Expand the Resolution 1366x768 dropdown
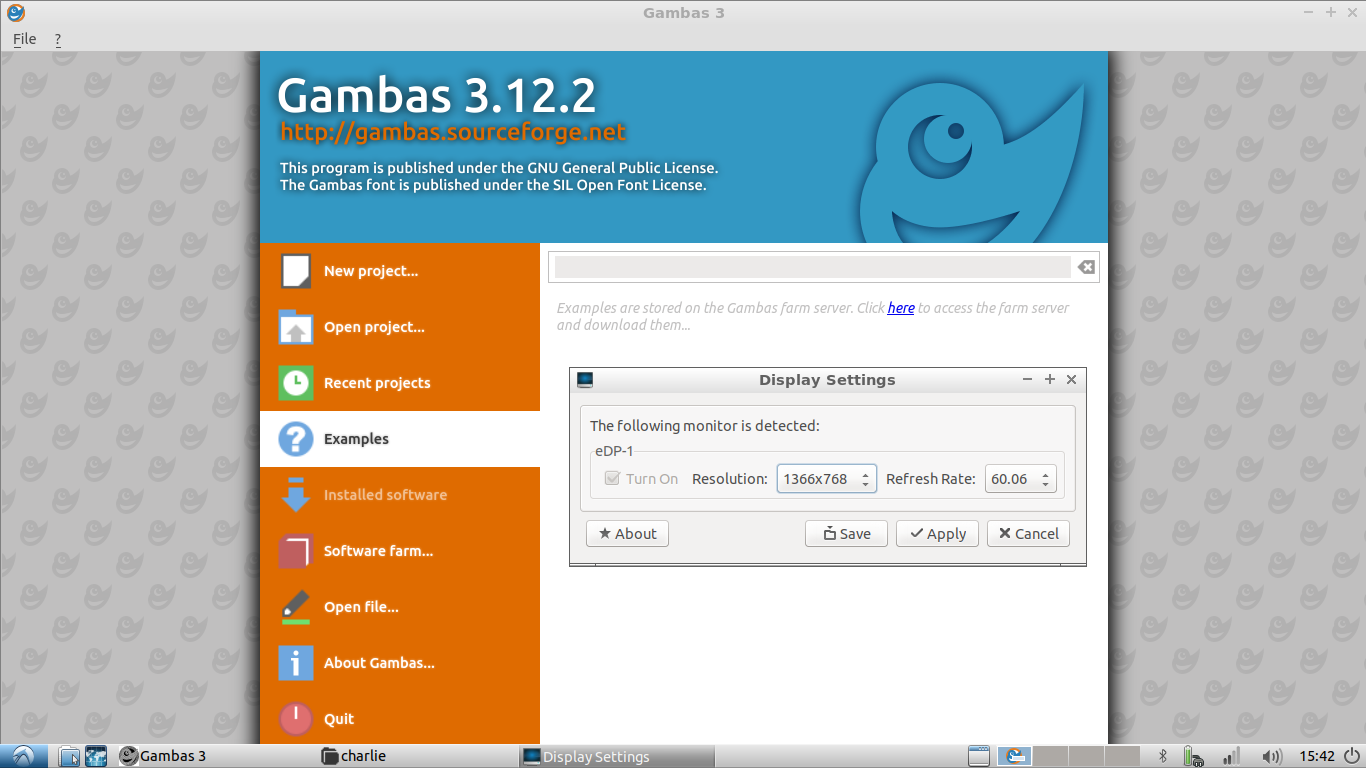 pyautogui.click(x=826, y=479)
